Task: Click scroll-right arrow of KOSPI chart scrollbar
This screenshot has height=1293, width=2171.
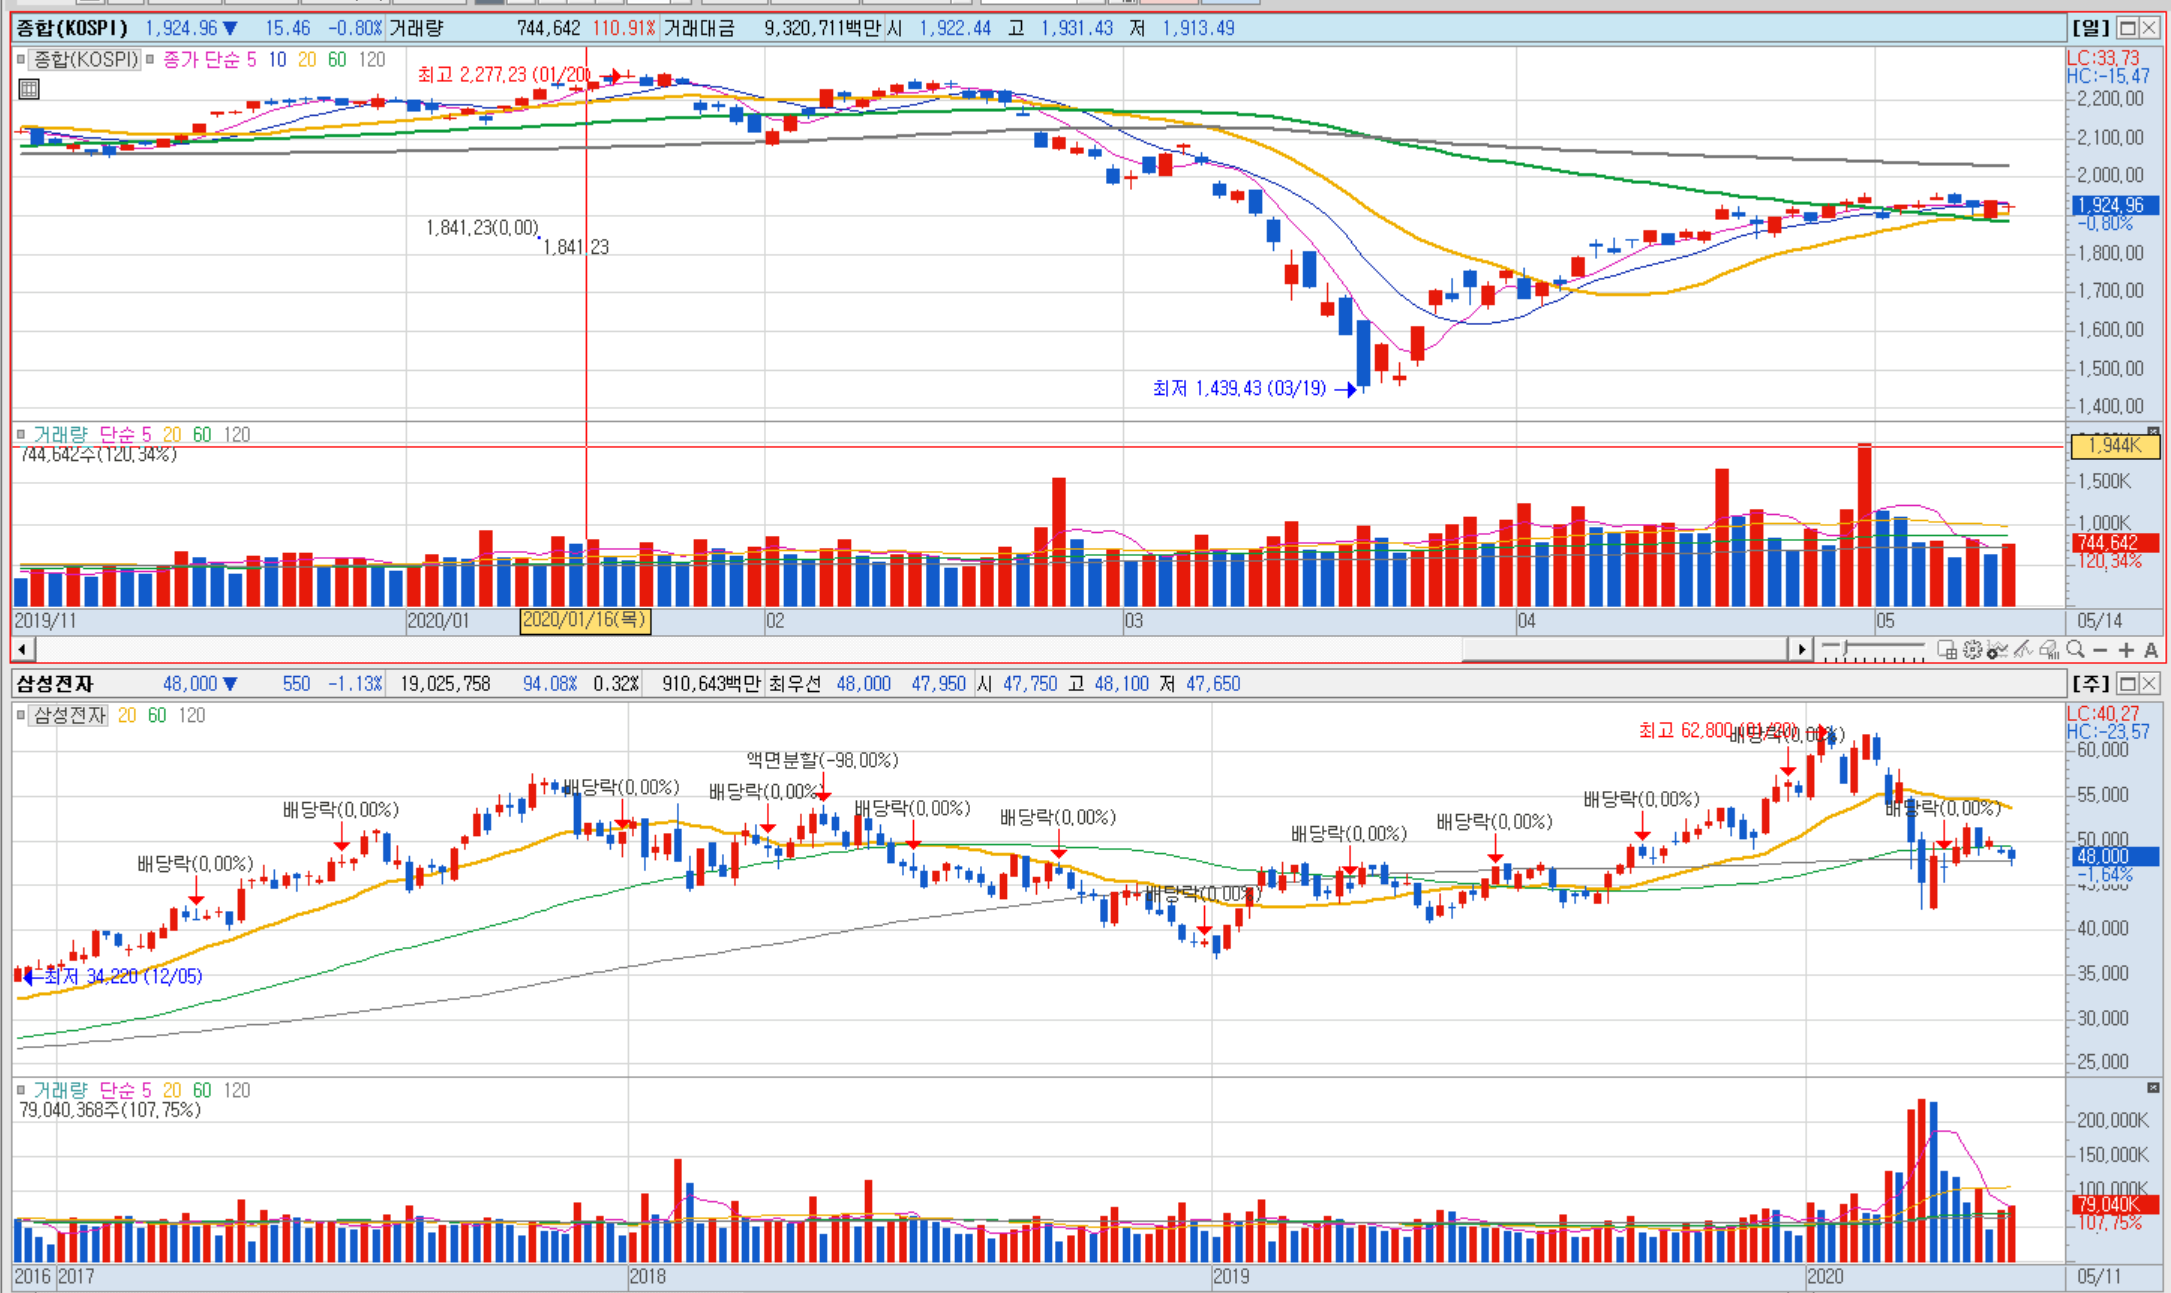Action: [1801, 649]
